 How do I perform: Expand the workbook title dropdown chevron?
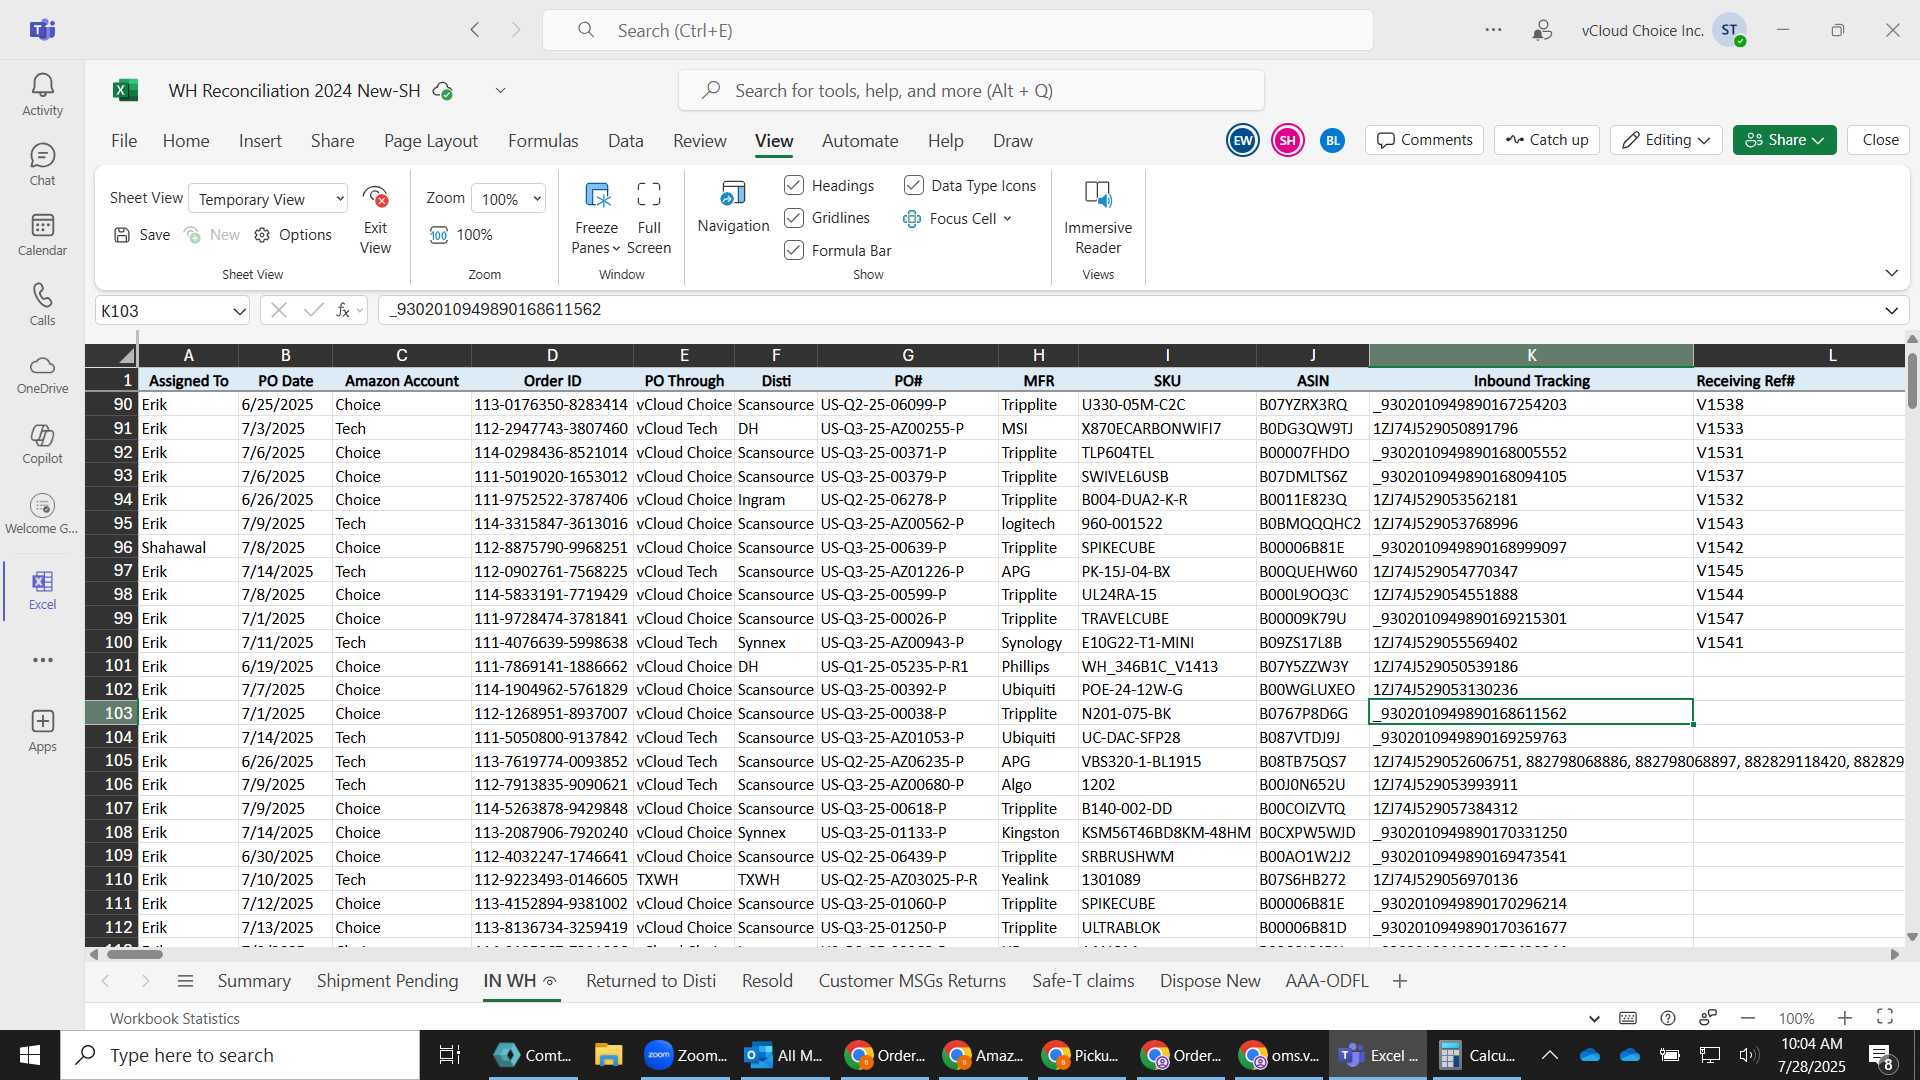tap(501, 90)
